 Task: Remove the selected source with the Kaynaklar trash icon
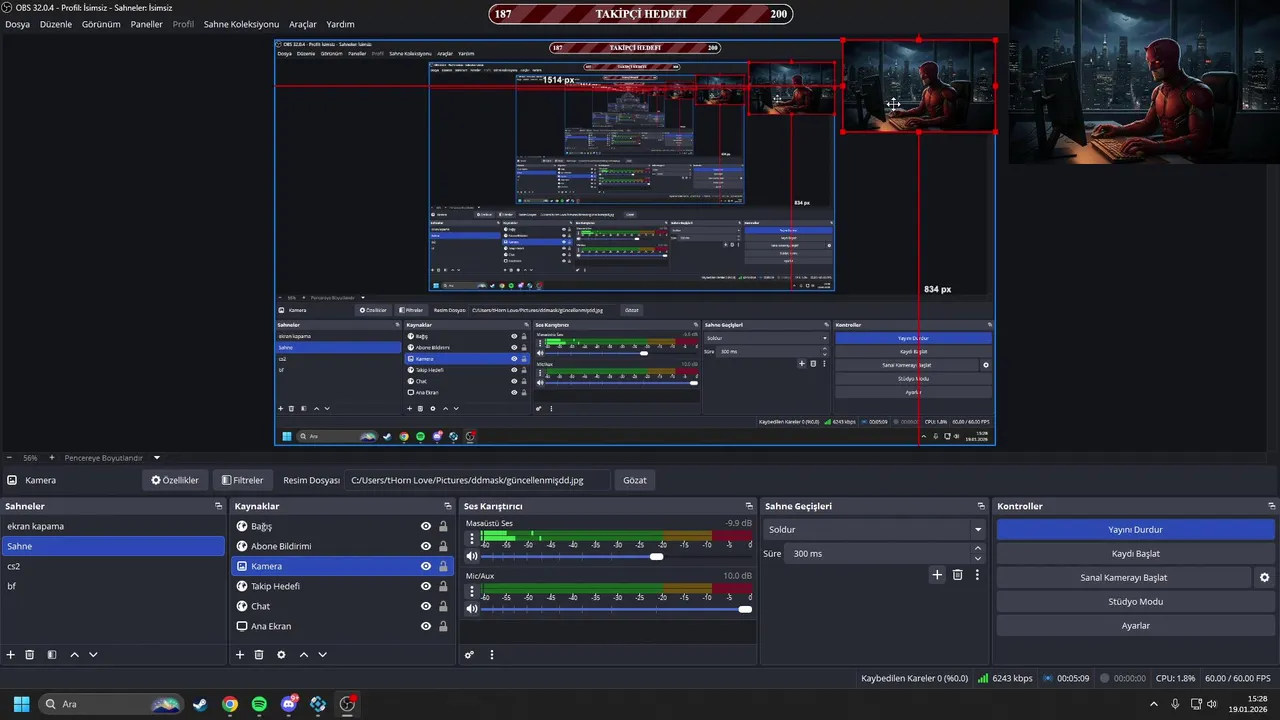click(259, 655)
